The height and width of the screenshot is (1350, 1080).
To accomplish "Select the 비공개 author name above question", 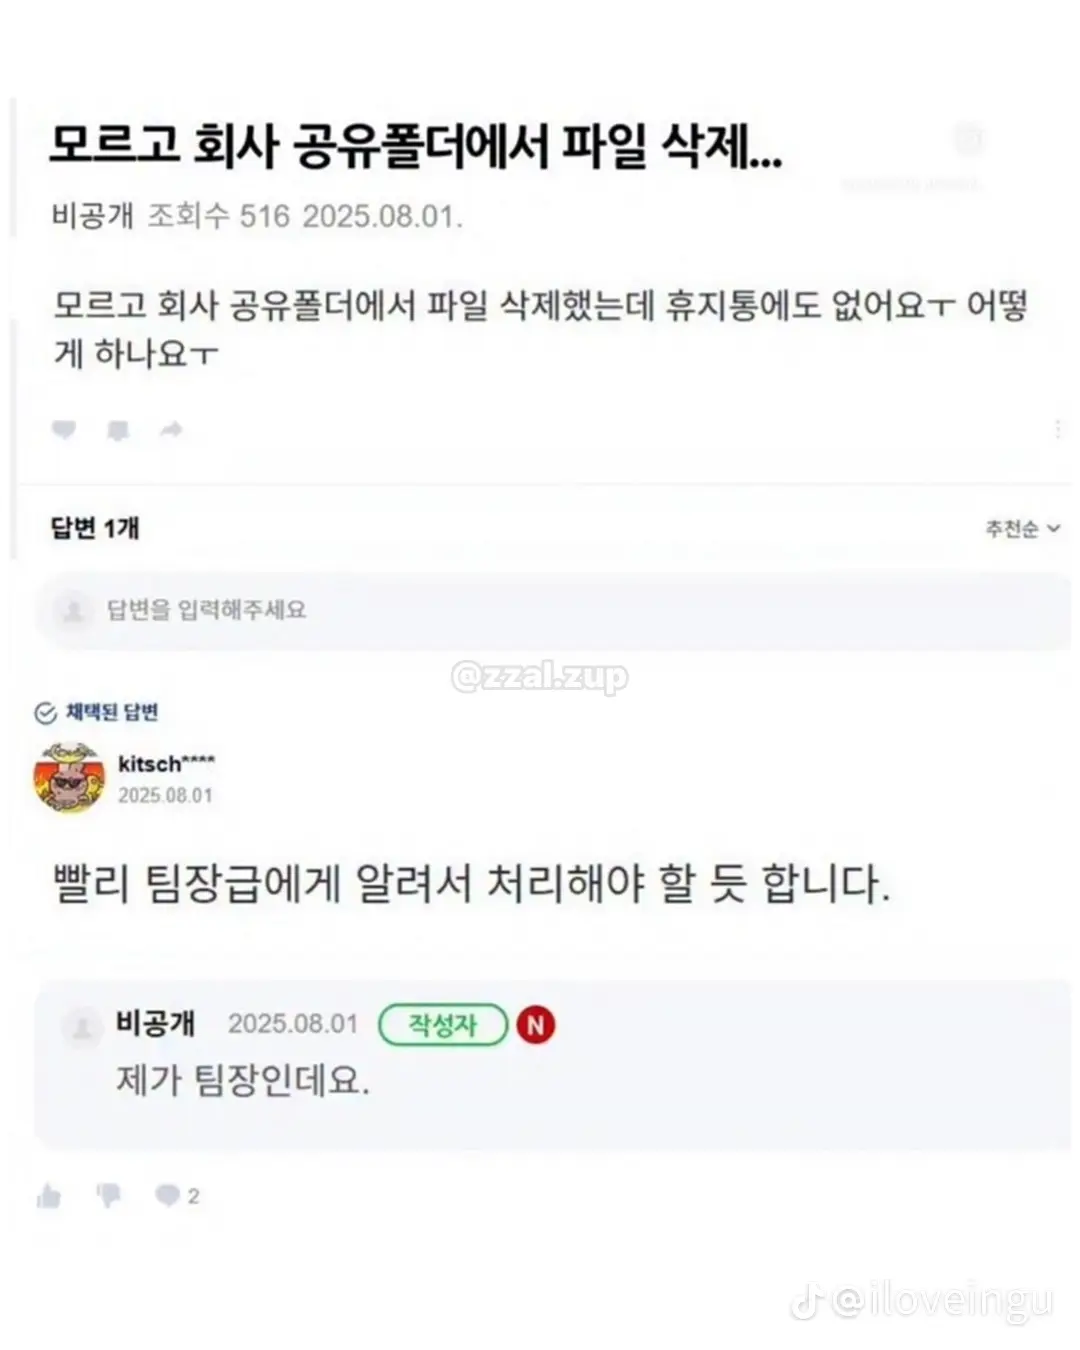I will (92, 216).
